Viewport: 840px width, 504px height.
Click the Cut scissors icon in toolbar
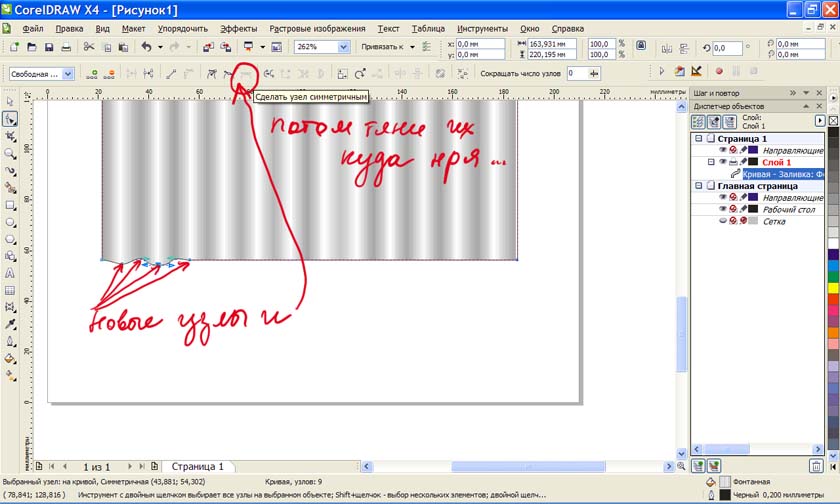coord(89,47)
